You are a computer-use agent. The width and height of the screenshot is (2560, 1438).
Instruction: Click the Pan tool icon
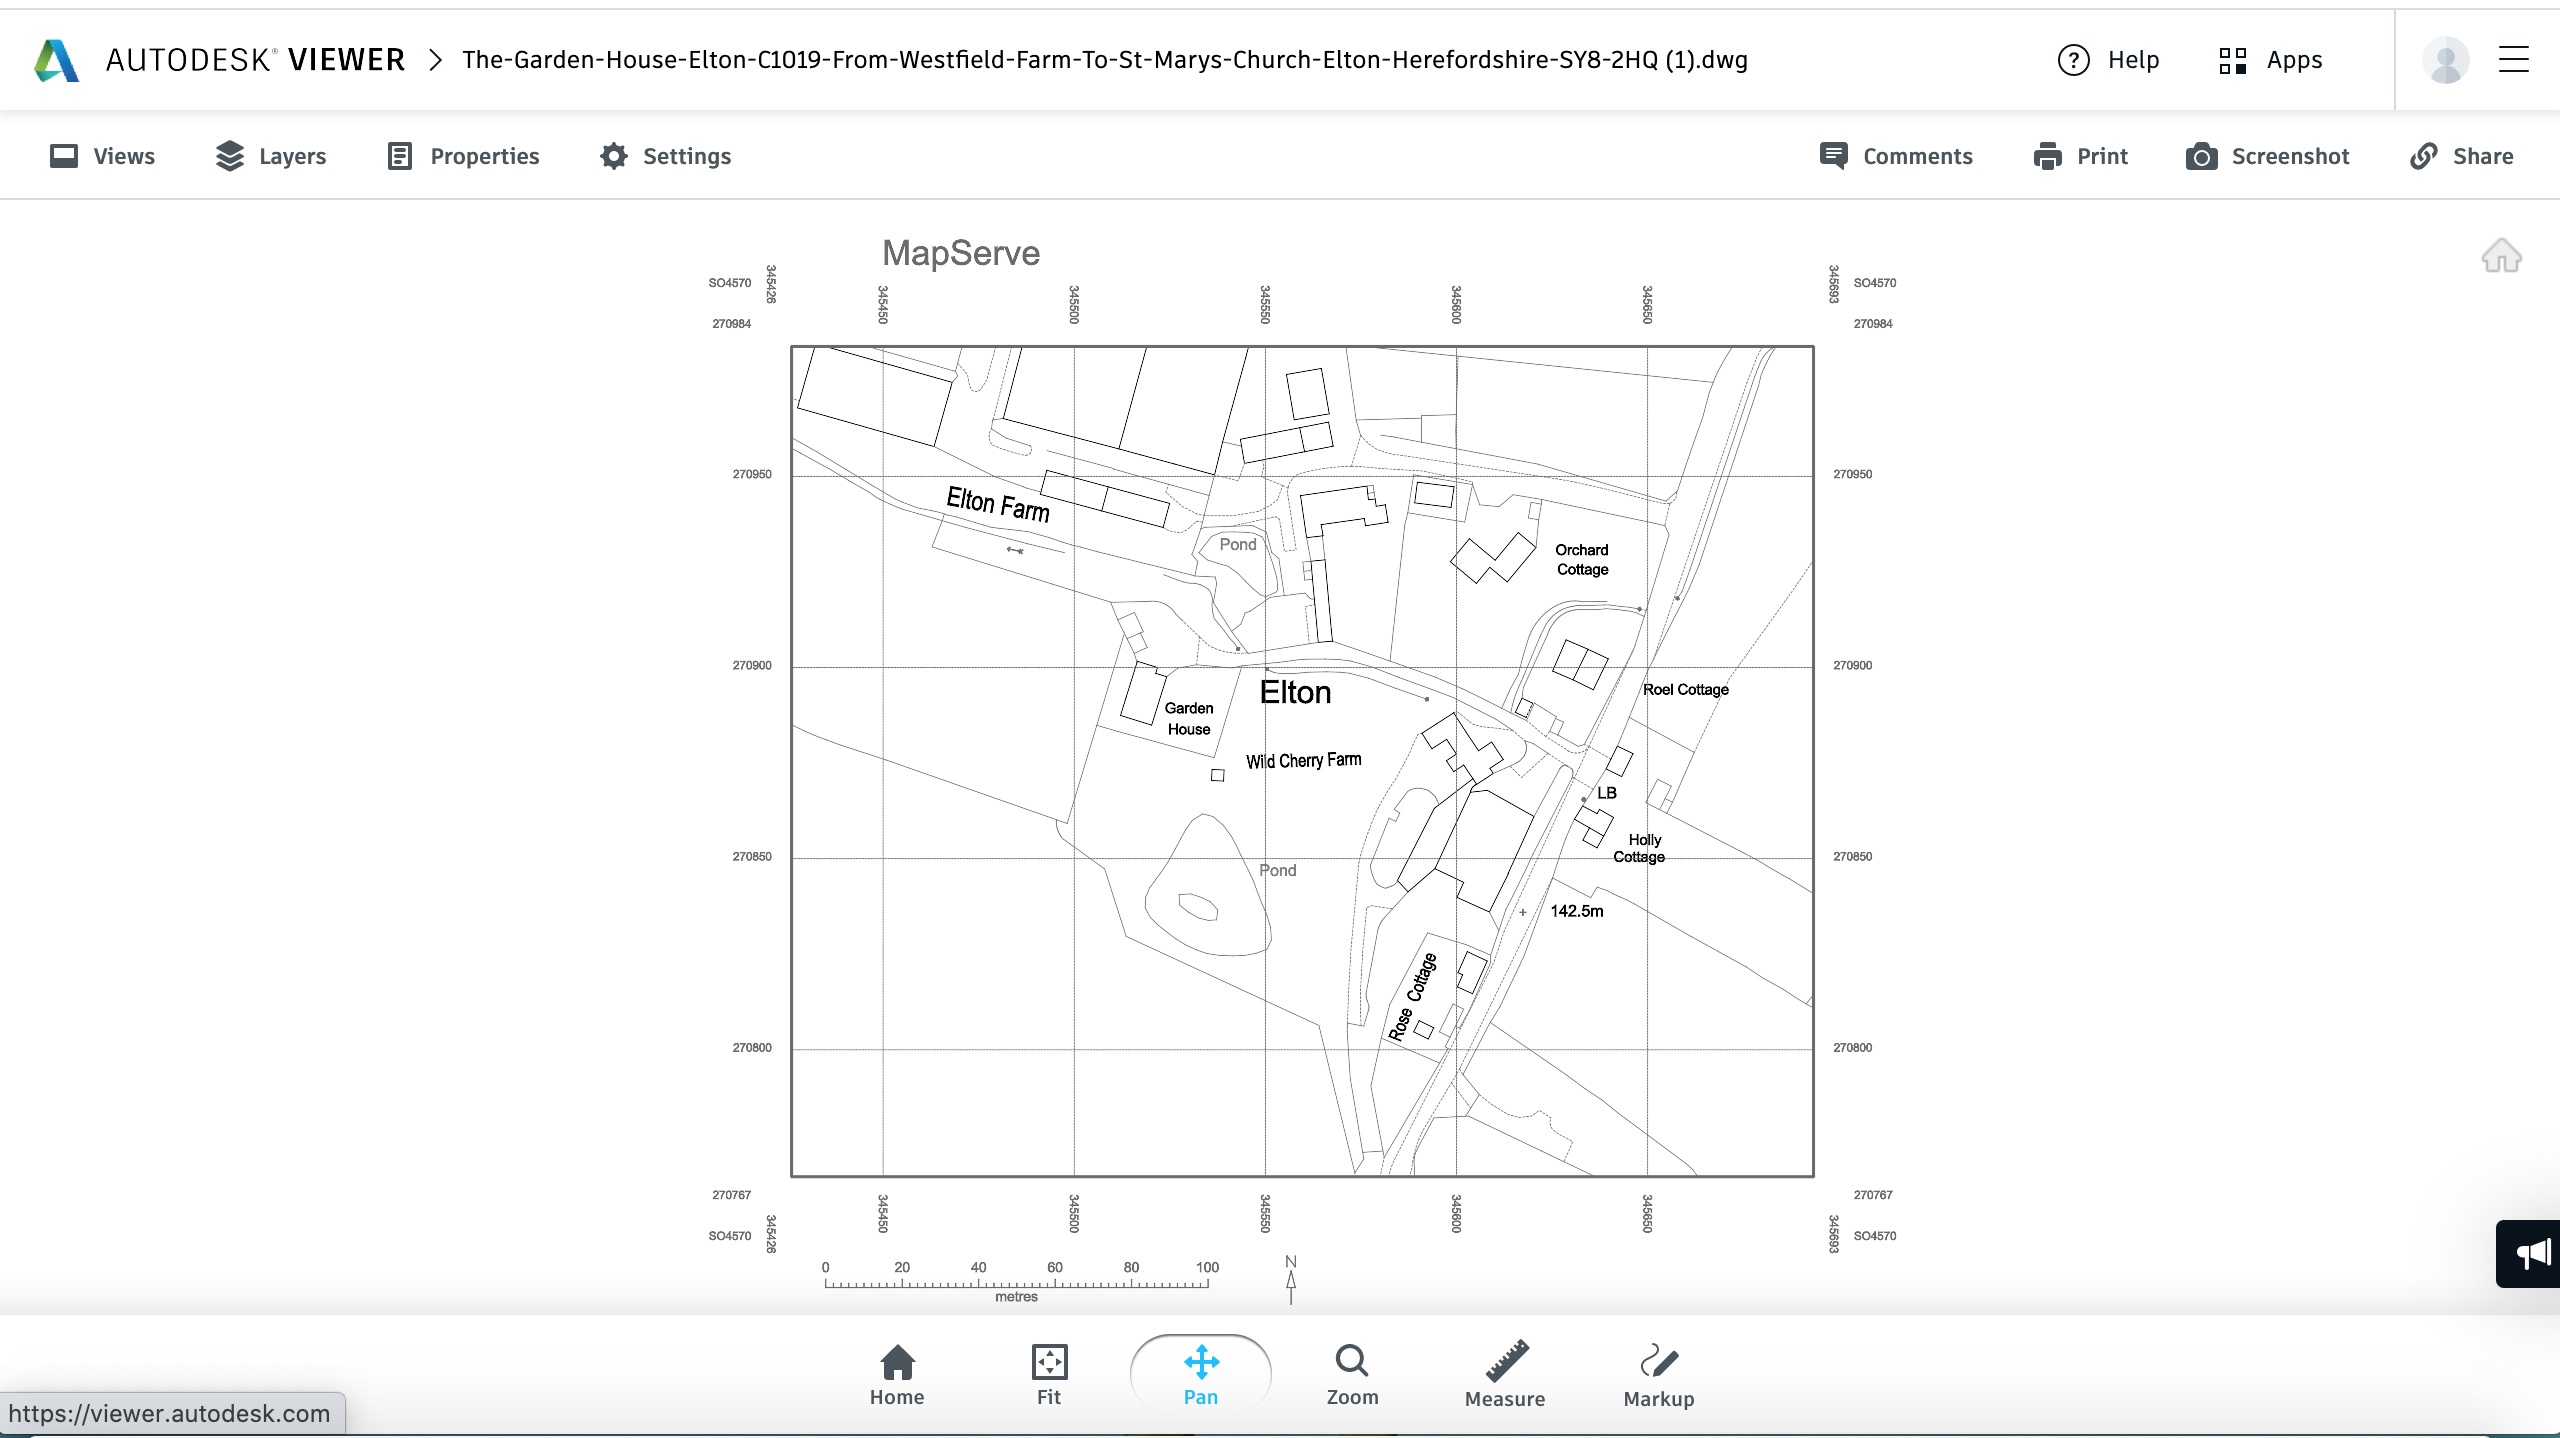[x=1199, y=1361]
